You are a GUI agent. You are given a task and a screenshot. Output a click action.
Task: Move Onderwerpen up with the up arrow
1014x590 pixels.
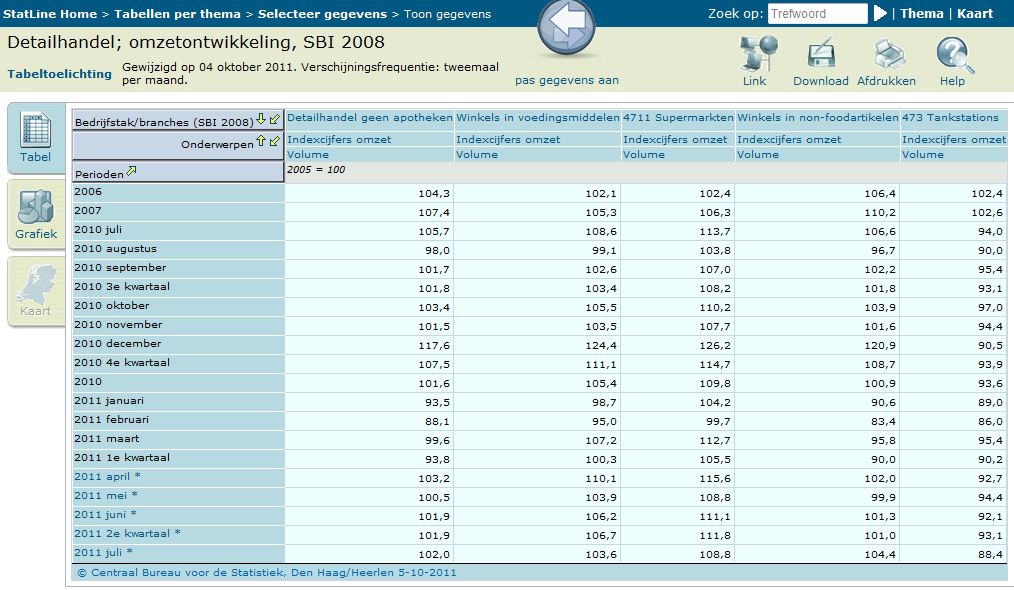262,143
